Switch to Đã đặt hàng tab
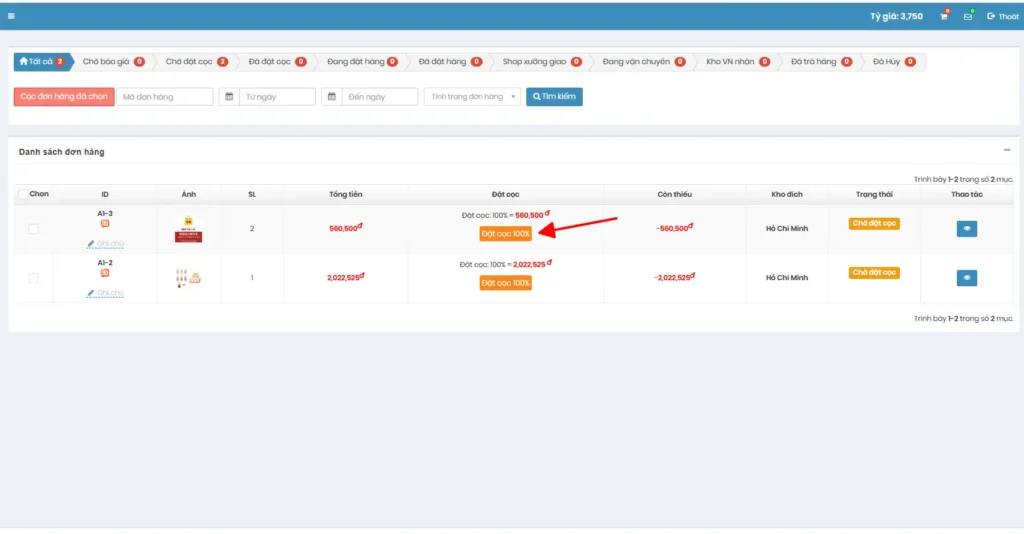The image size is (1024, 534). [x=450, y=61]
